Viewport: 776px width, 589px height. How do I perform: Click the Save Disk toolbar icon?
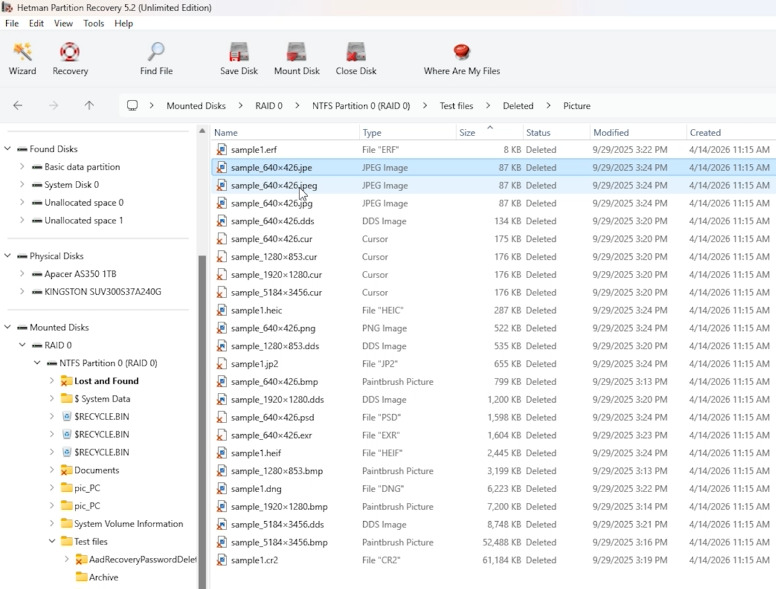239,52
